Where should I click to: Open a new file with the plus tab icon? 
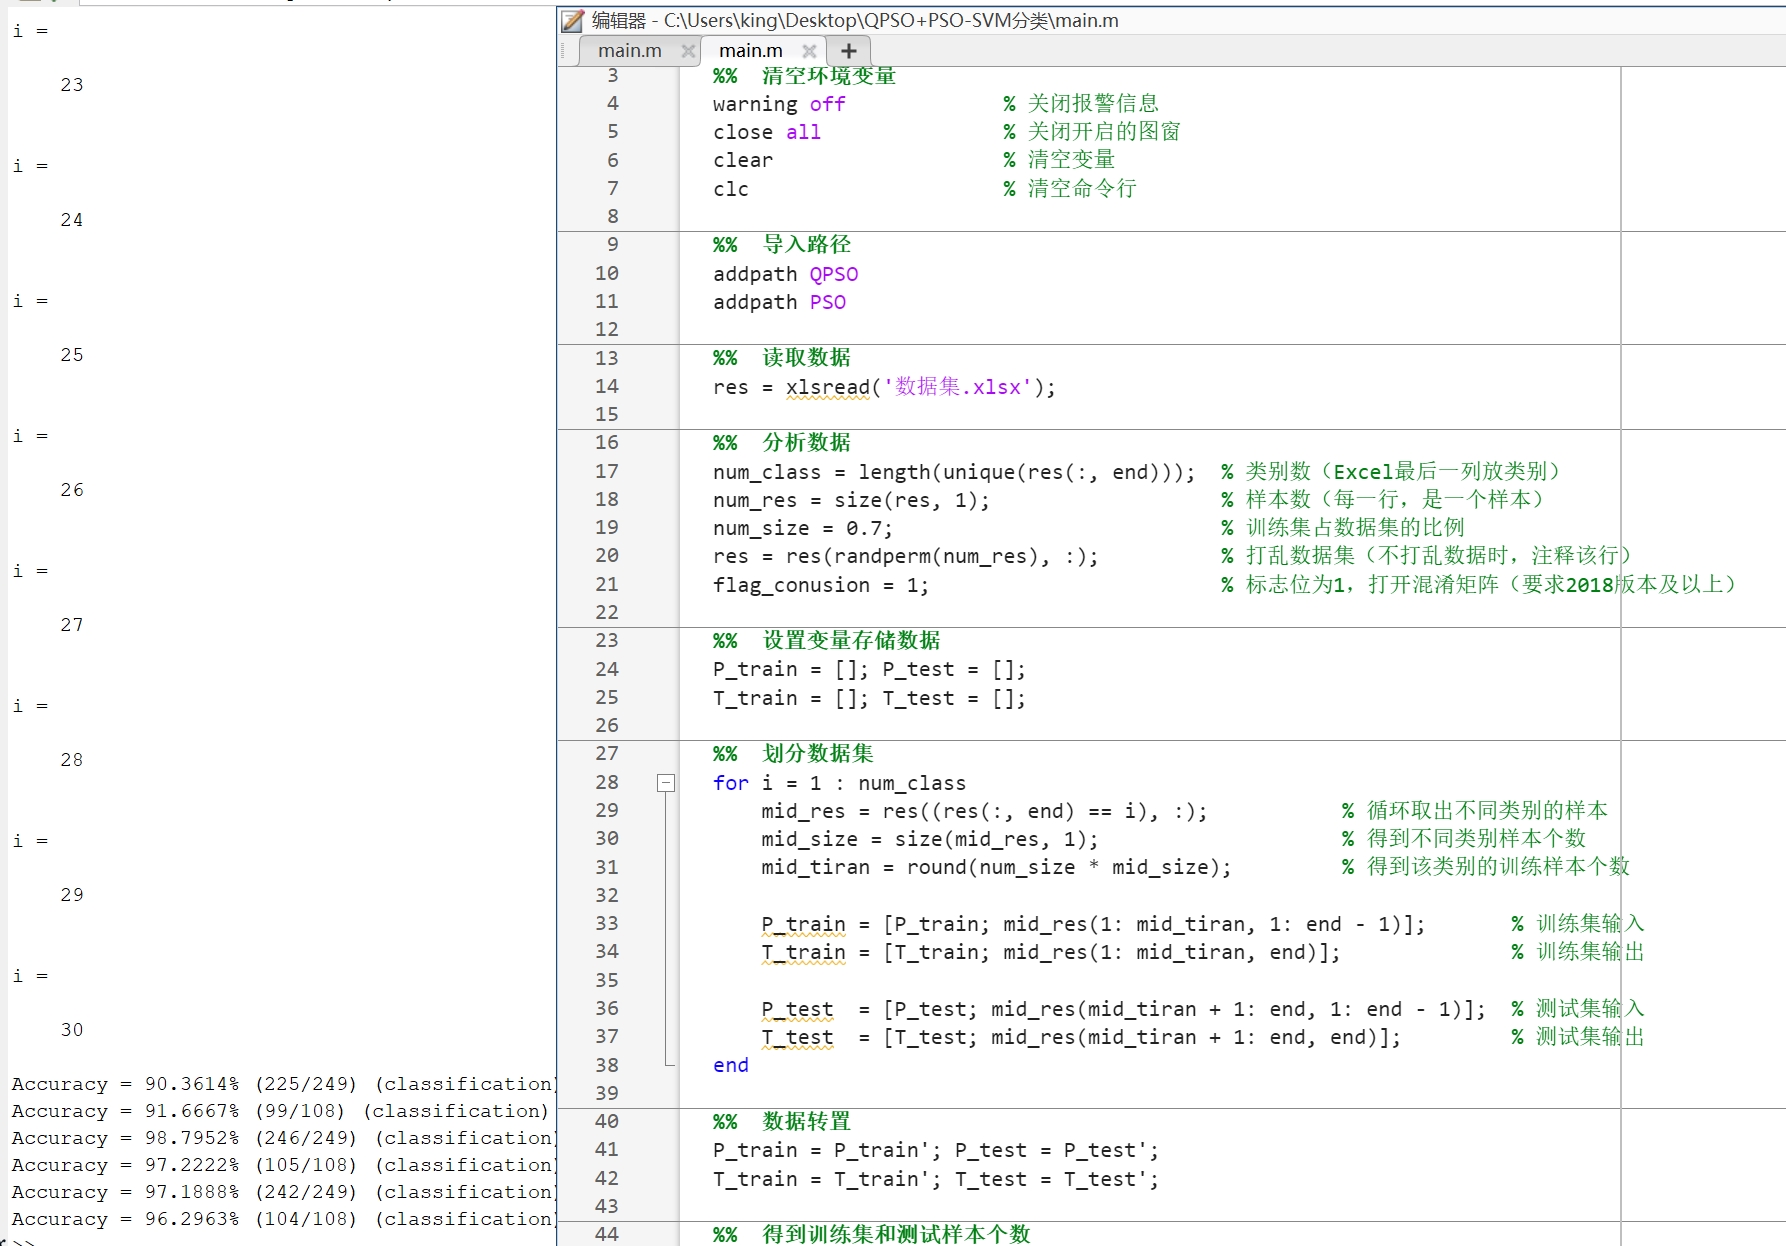(x=848, y=50)
